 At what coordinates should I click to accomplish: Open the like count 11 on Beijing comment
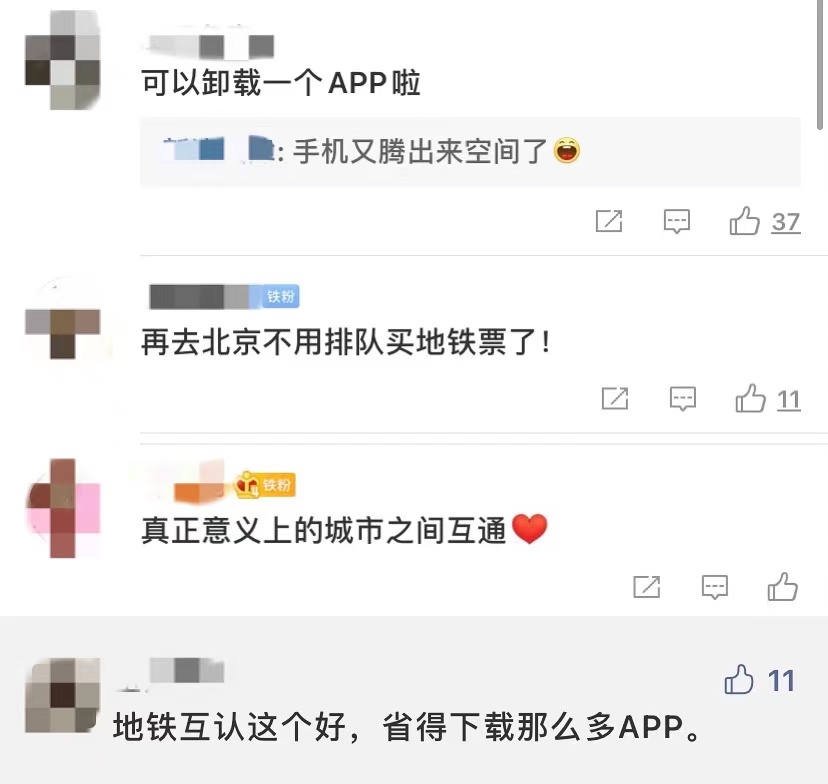click(x=789, y=400)
